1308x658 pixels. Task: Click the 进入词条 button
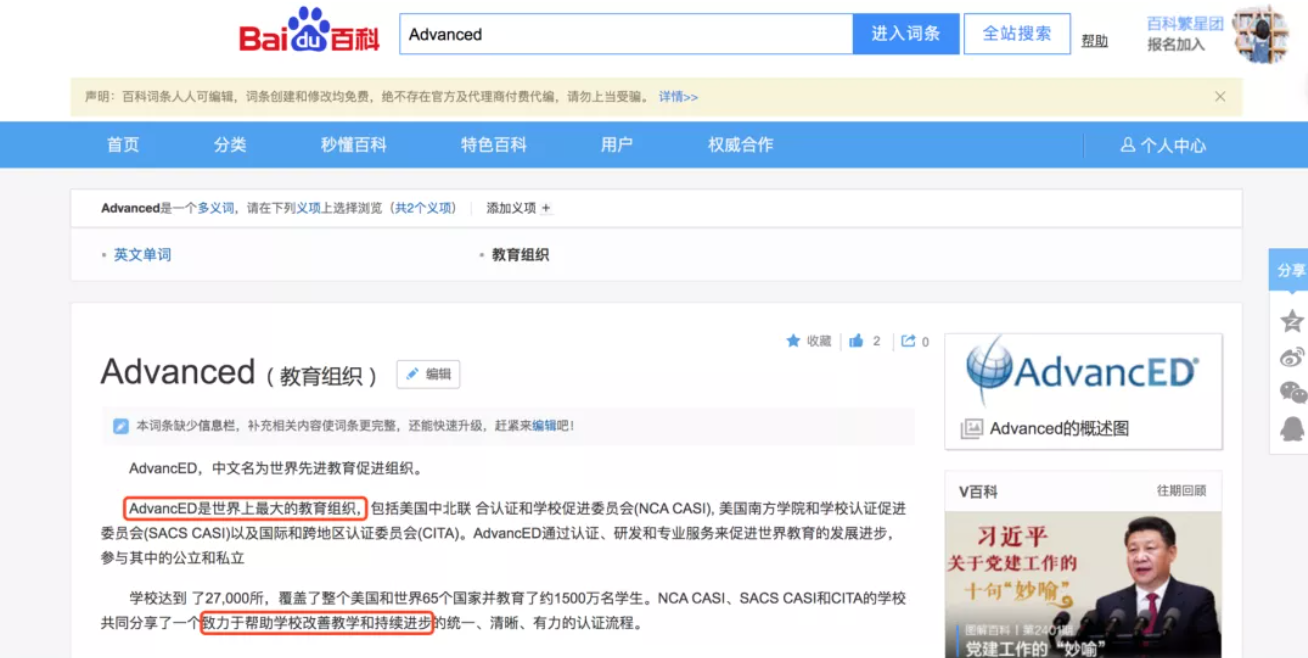(906, 34)
